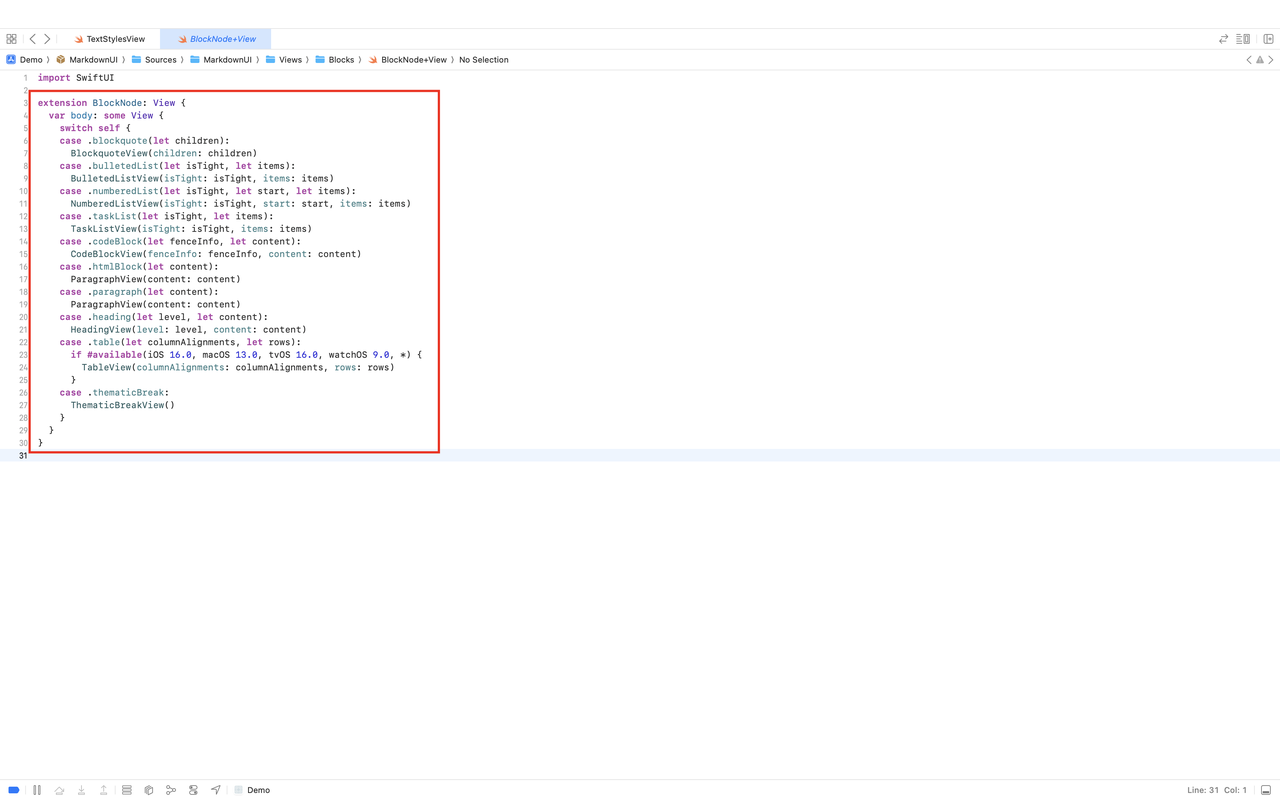Open the Debug Memory Graph icon
1280x800 pixels.
[x=171, y=790]
